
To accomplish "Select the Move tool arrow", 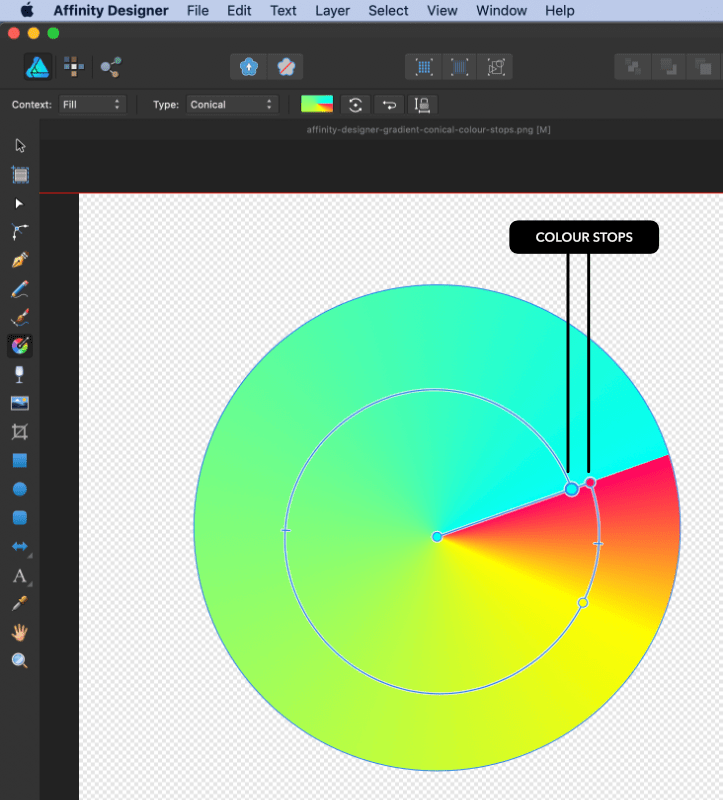I will [x=20, y=146].
